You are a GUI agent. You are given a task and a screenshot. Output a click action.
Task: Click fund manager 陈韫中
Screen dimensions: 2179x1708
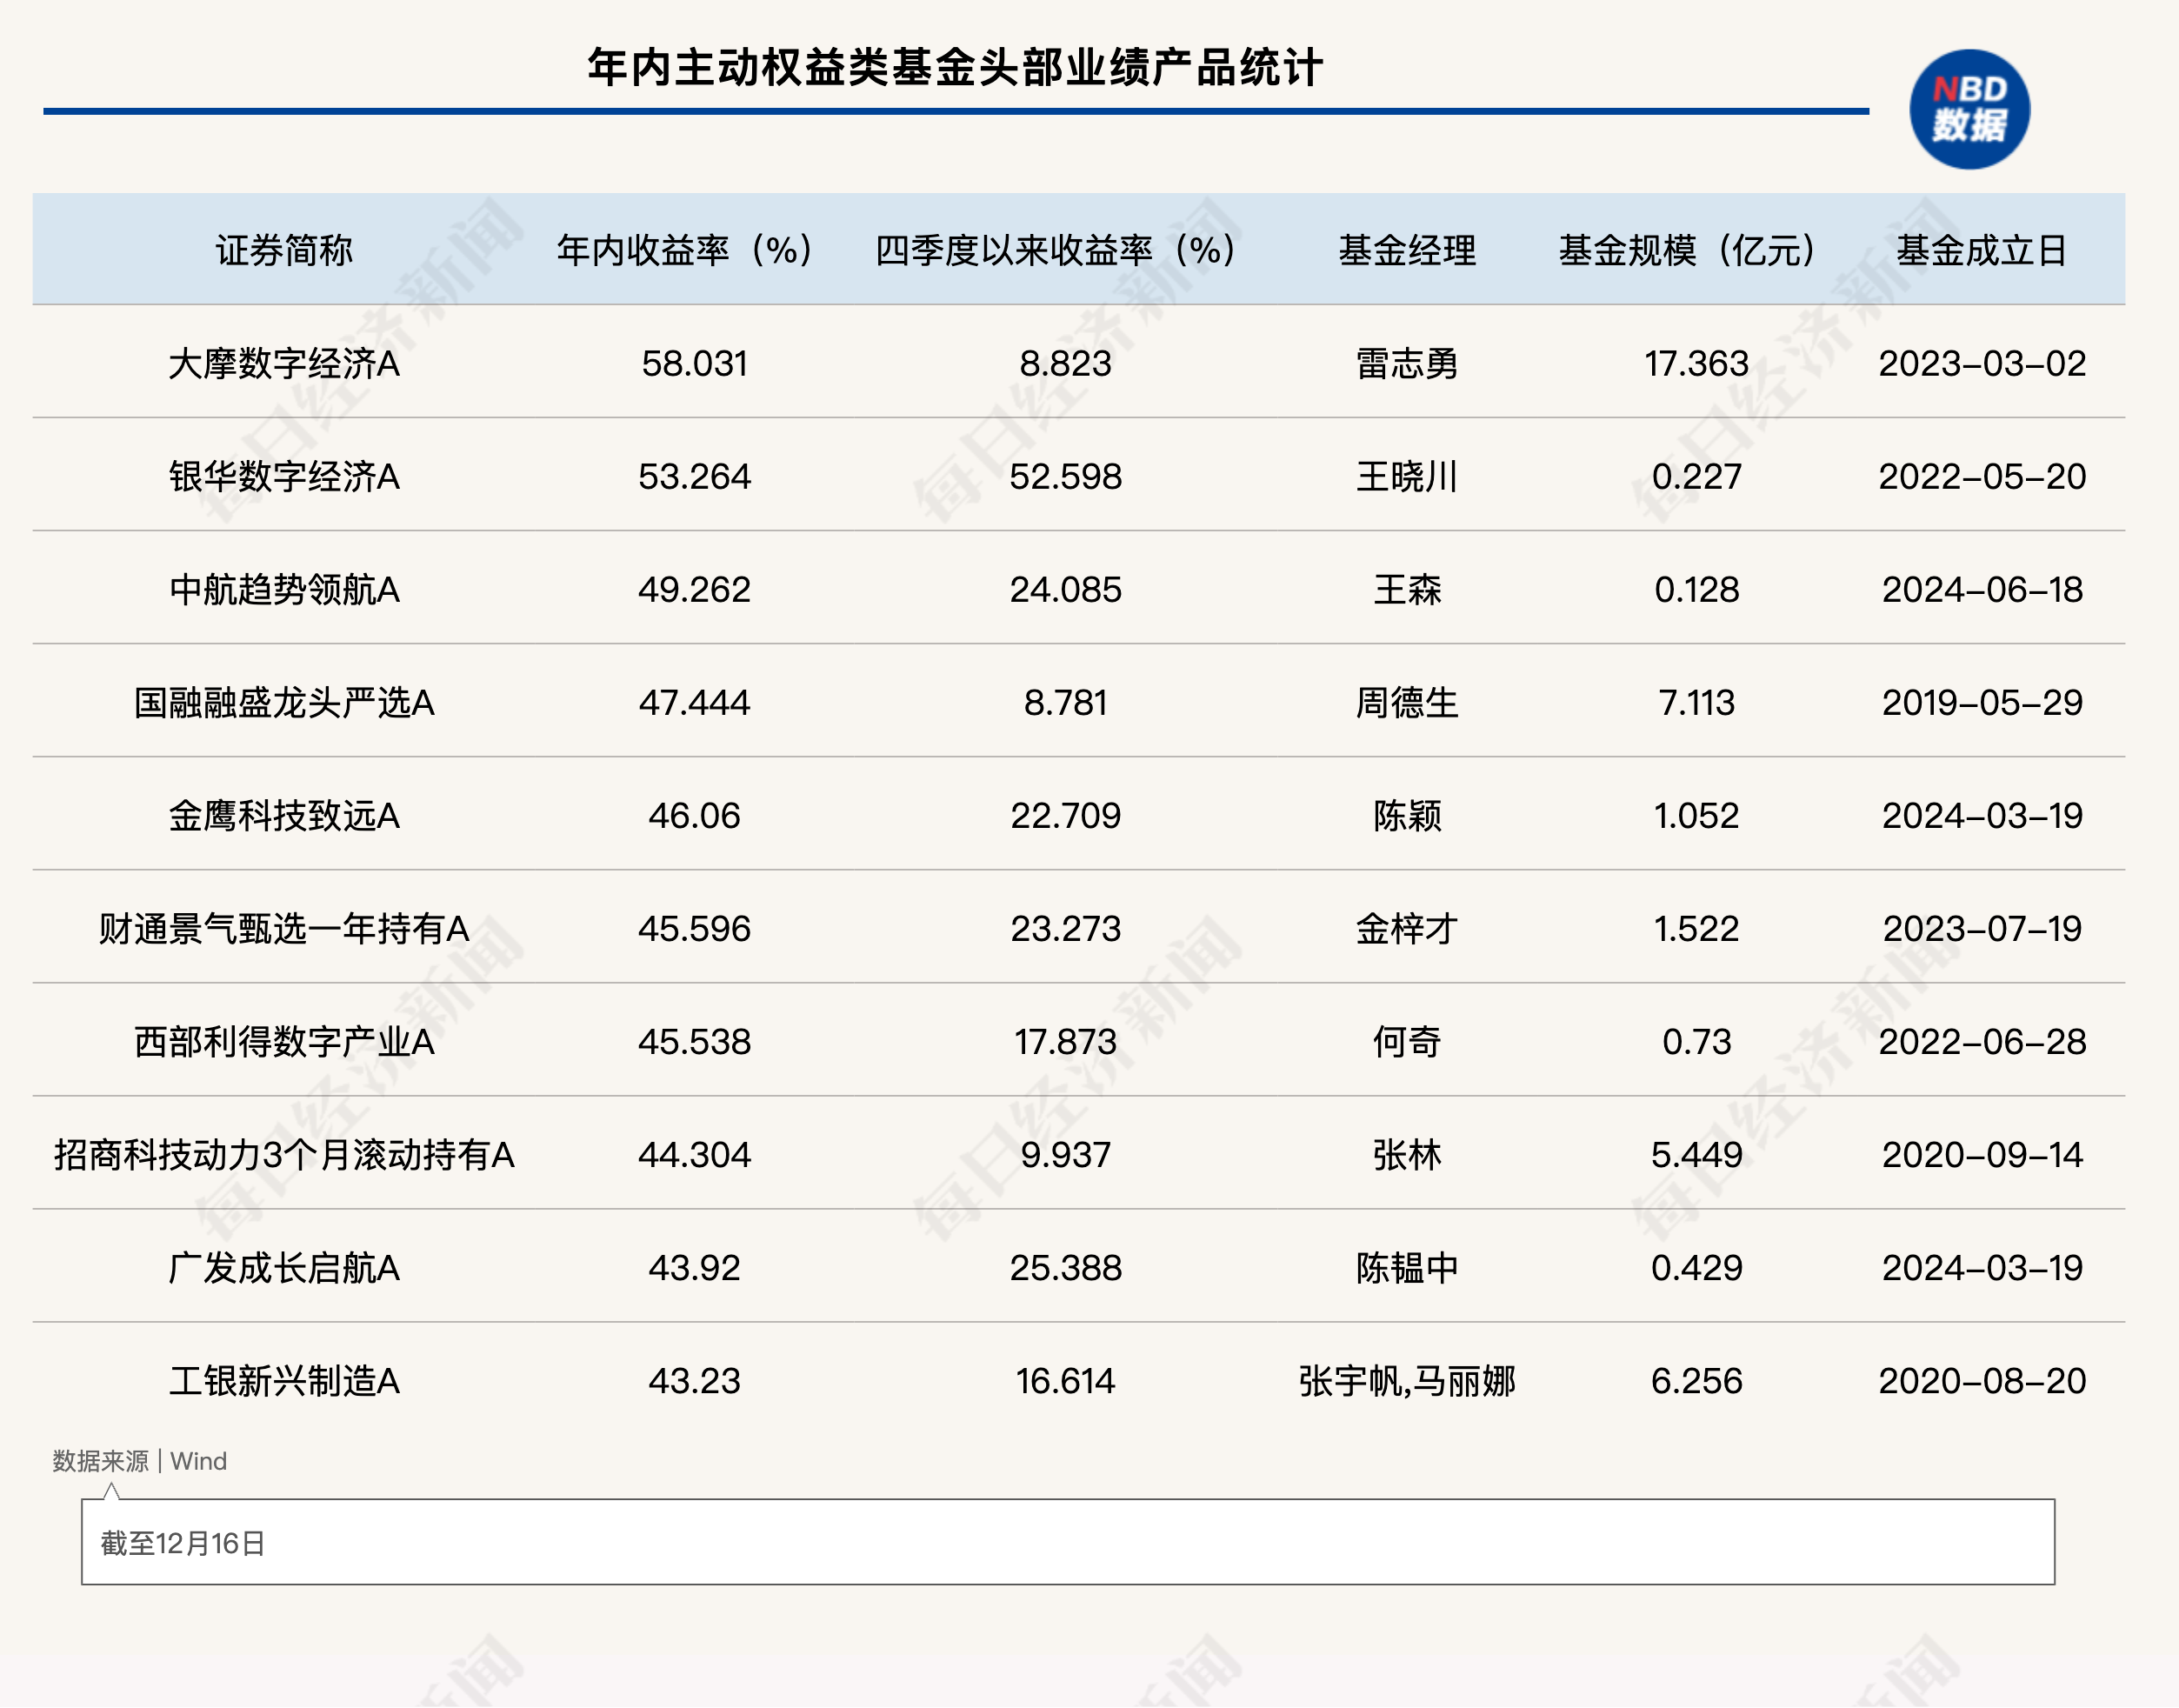1407,1267
